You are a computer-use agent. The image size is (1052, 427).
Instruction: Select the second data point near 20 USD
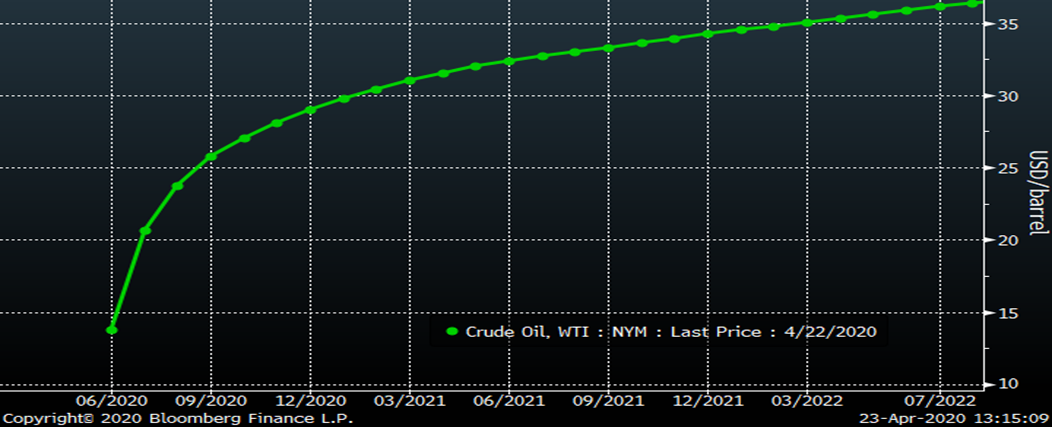tap(145, 231)
